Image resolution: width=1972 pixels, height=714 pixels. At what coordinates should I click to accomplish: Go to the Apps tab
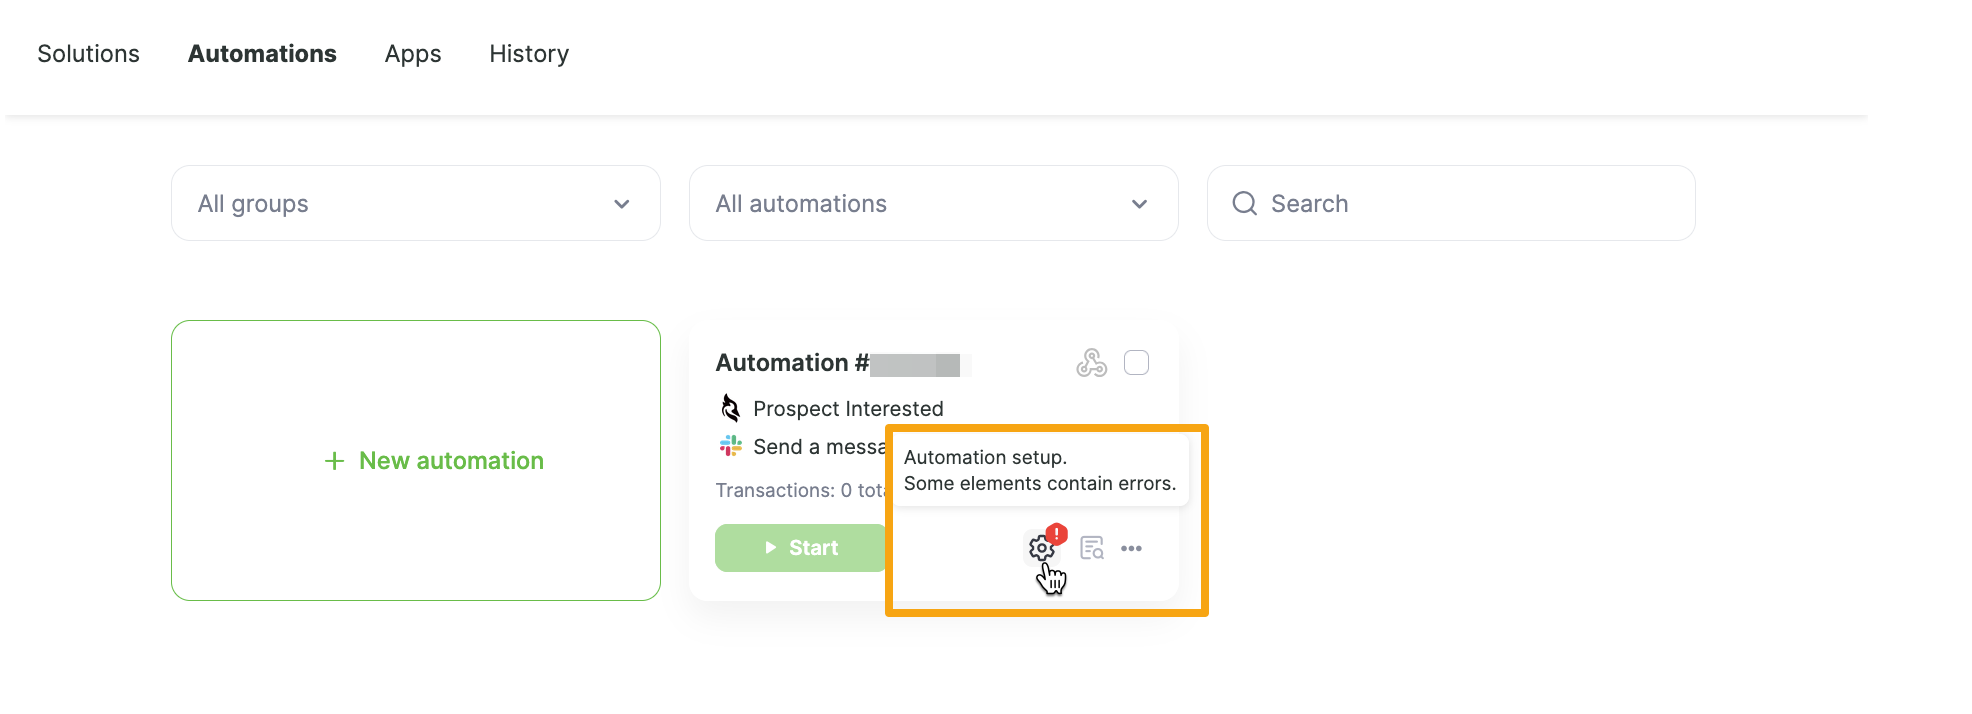tap(412, 54)
